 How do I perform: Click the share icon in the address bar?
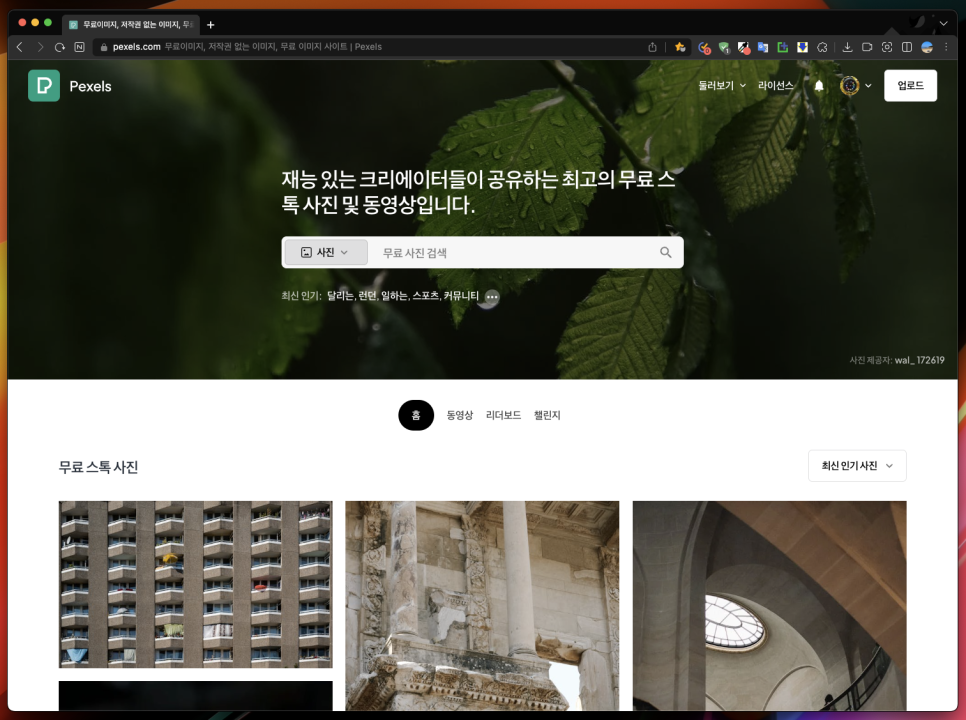652,47
